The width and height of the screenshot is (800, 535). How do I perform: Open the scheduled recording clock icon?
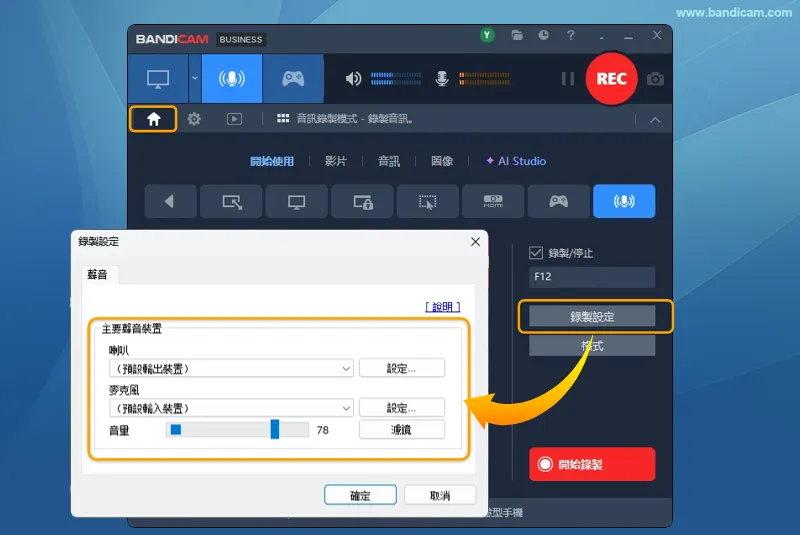[x=543, y=35]
